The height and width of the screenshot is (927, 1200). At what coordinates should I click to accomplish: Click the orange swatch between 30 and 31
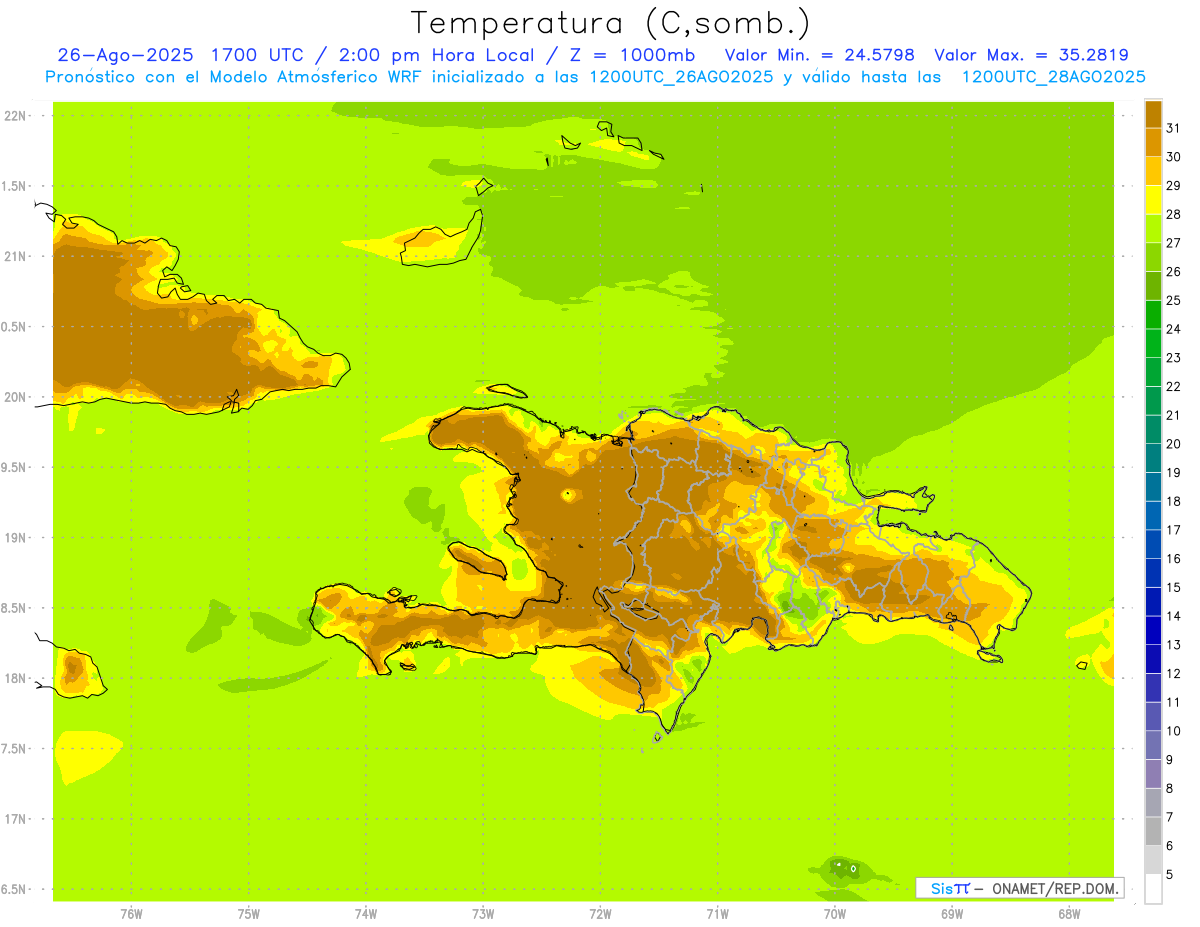(1153, 142)
